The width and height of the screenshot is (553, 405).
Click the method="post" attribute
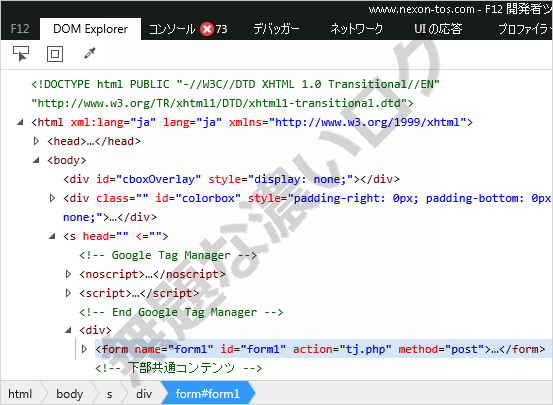point(442,349)
